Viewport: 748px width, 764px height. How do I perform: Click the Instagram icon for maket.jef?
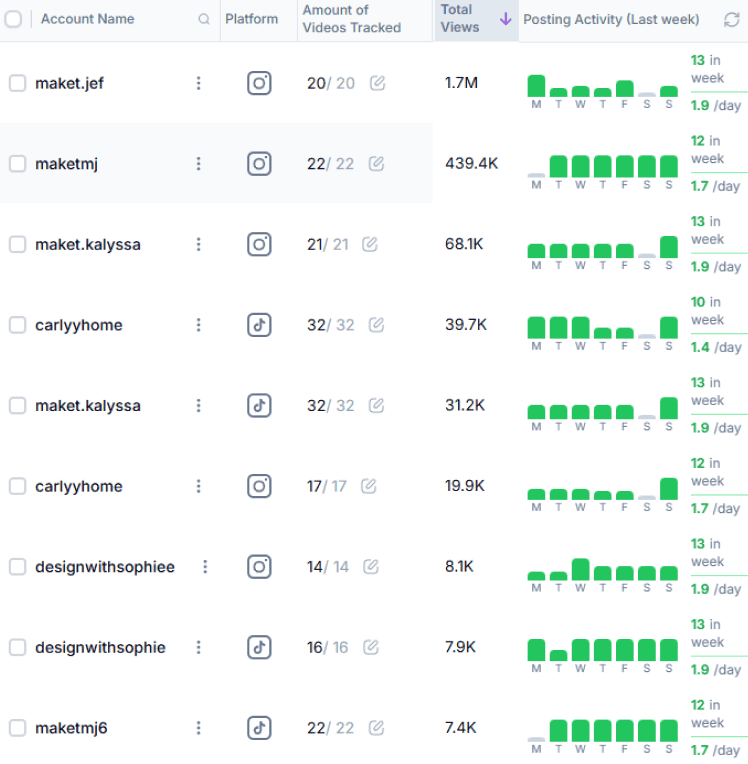[x=259, y=83]
